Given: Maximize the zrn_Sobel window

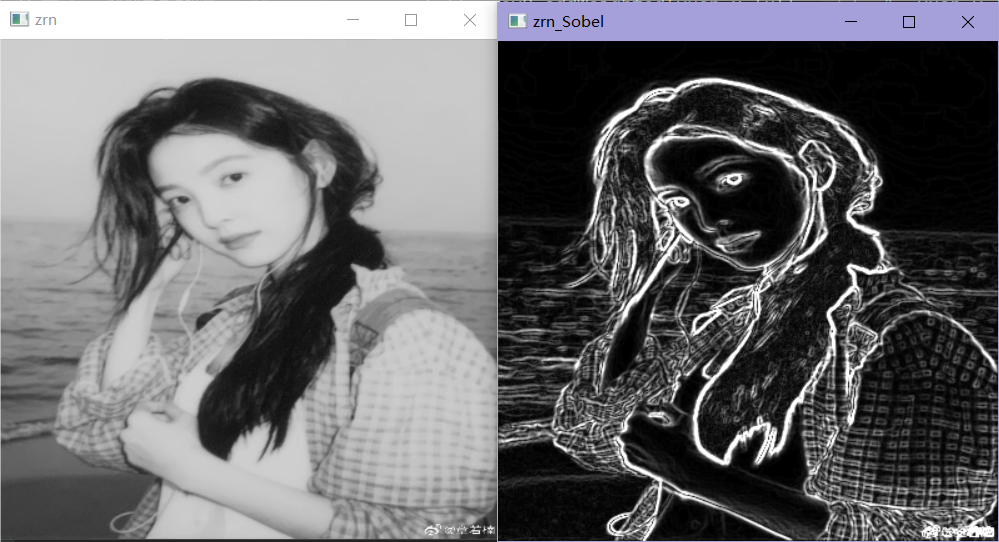Looking at the screenshot, I should [x=909, y=22].
